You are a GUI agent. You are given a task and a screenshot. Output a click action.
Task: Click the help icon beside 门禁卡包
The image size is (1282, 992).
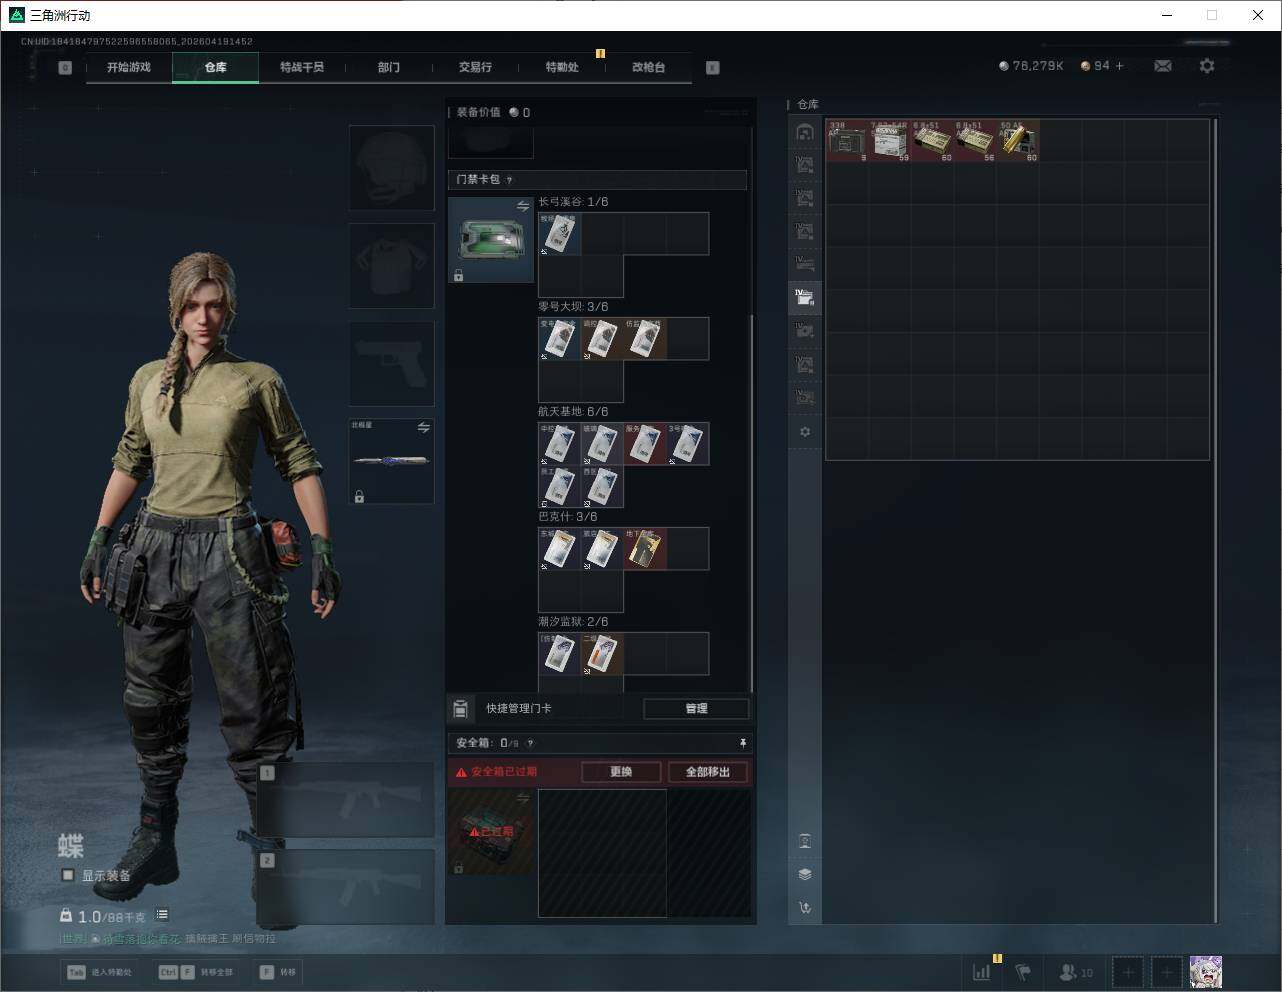coord(509,180)
